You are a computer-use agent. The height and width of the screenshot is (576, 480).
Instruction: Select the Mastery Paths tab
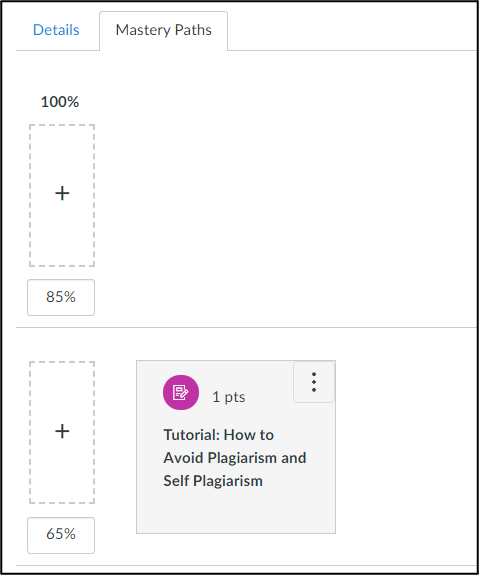163,30
